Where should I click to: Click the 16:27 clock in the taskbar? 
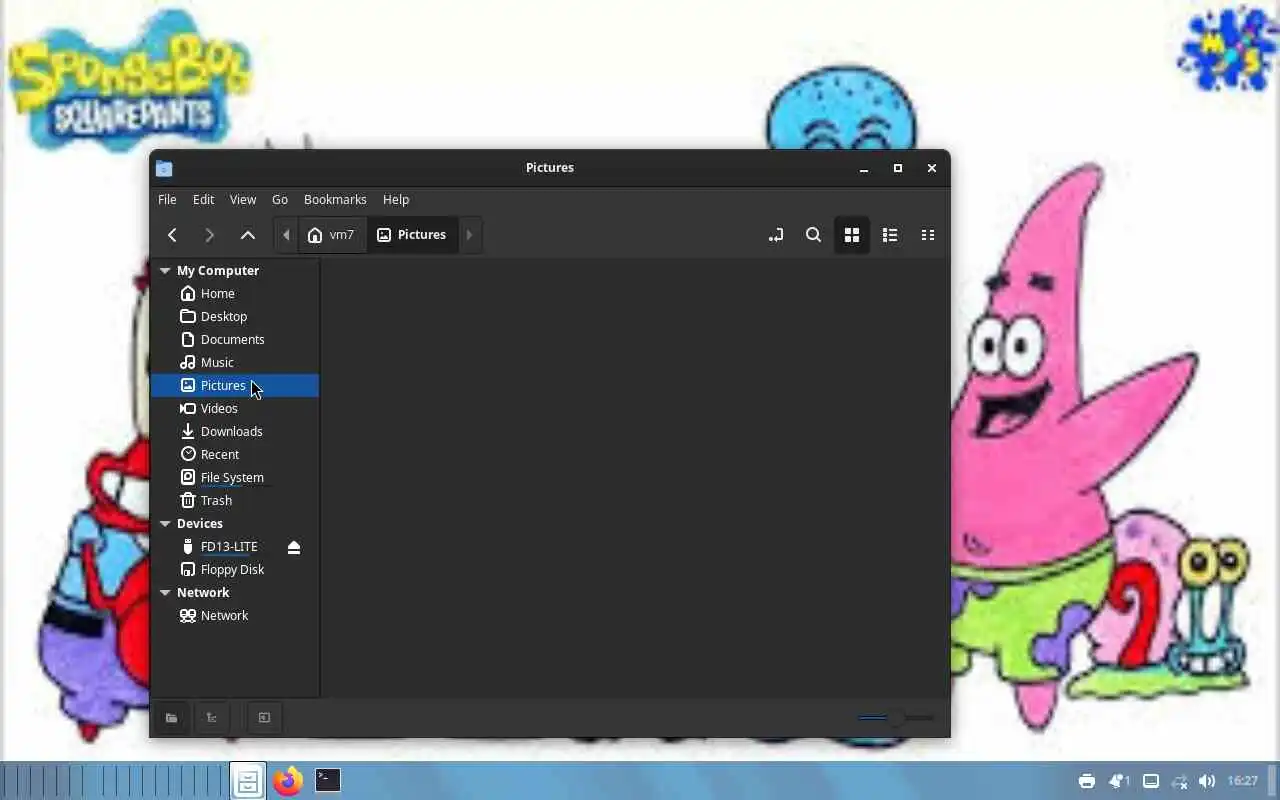click(1243, 781)
